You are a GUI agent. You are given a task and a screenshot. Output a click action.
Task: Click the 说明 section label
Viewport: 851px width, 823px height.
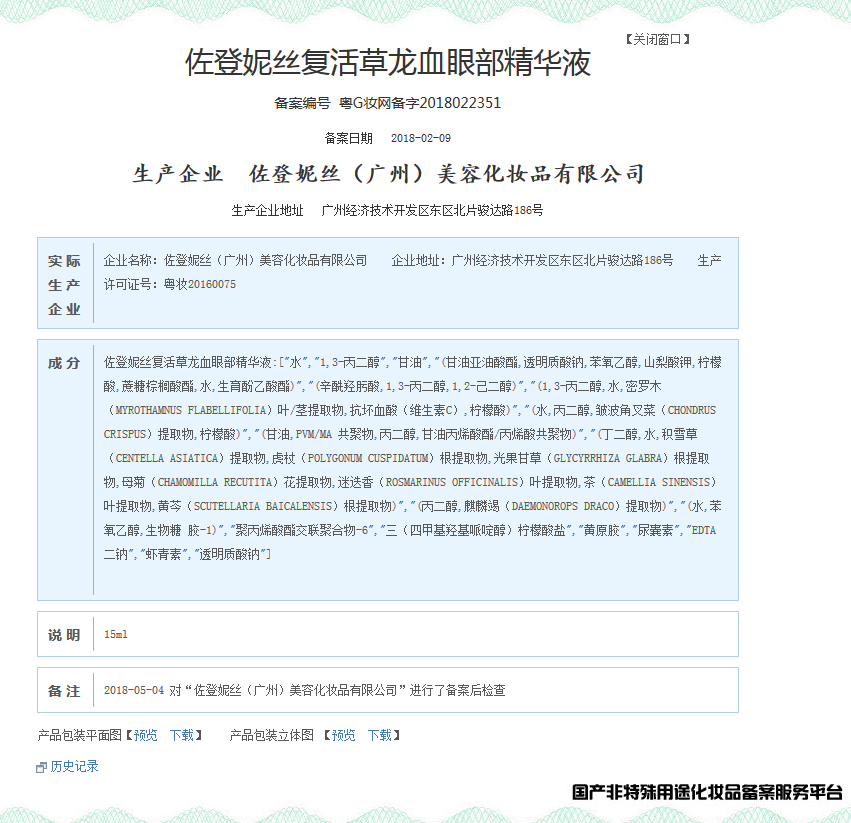click(64, 635)
